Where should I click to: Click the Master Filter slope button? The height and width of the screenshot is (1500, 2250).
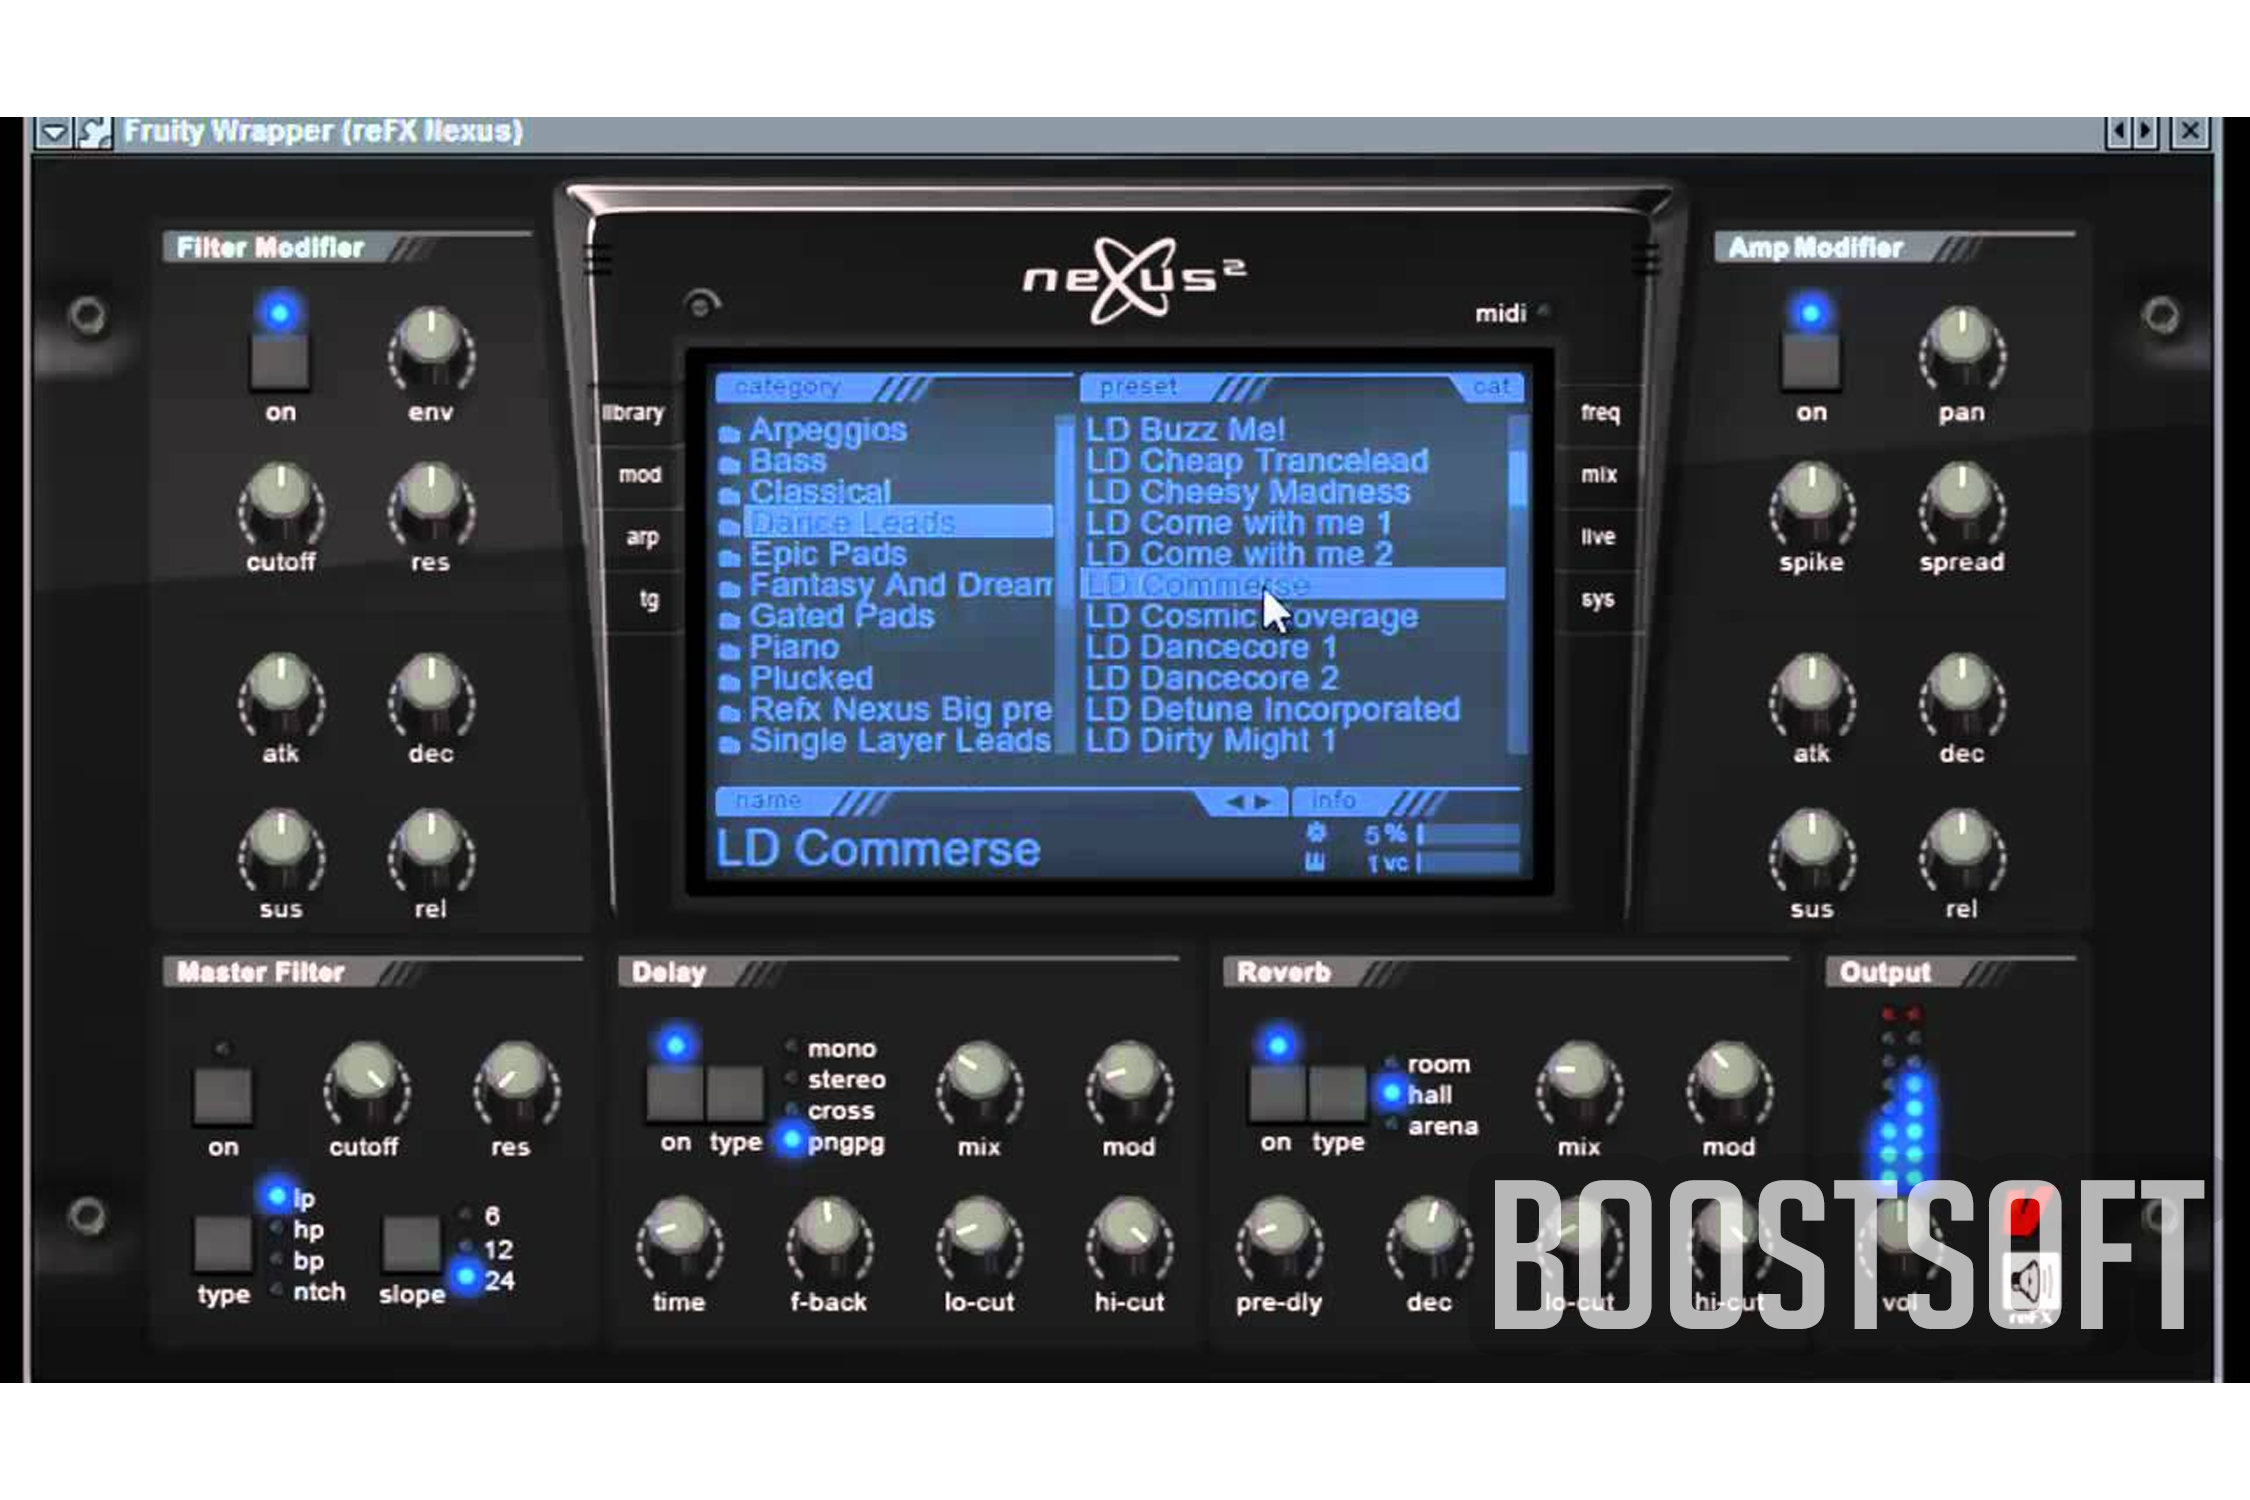(412, 1244)
